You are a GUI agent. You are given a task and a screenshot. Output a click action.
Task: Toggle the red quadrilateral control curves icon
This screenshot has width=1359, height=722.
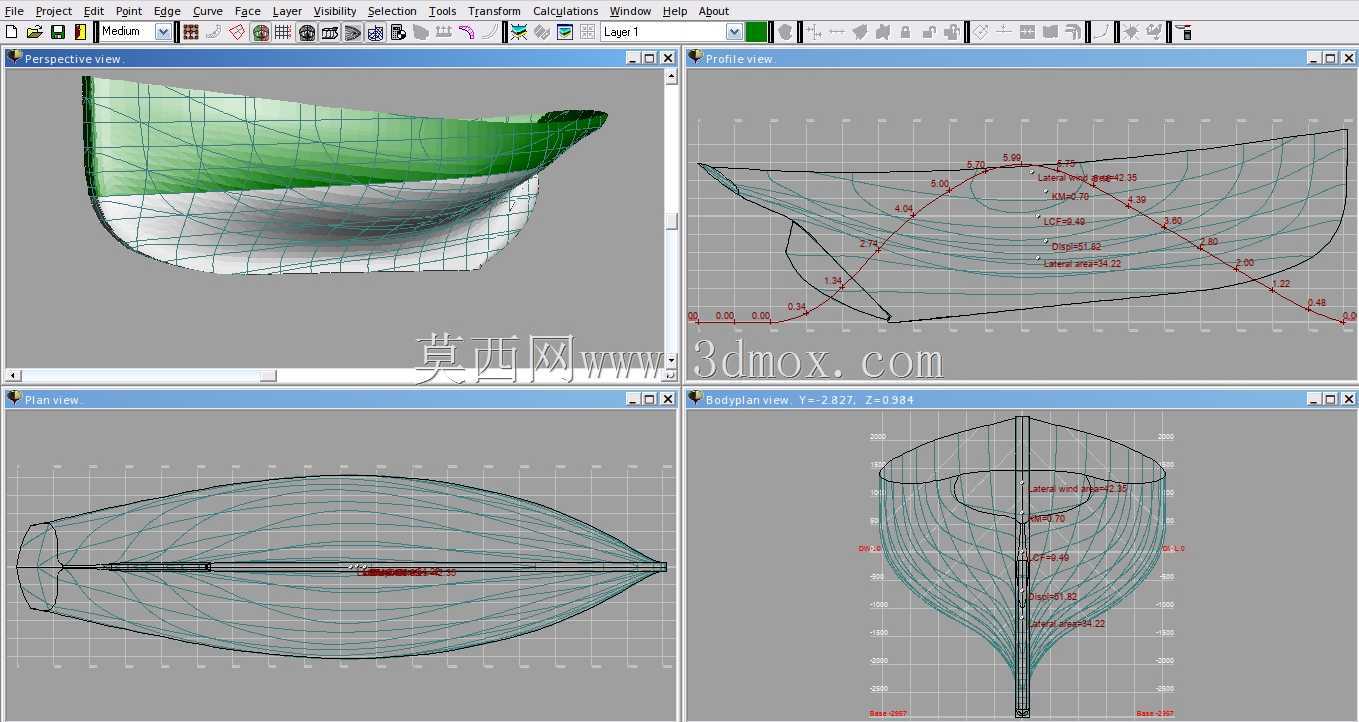click(x=236, y=32)
